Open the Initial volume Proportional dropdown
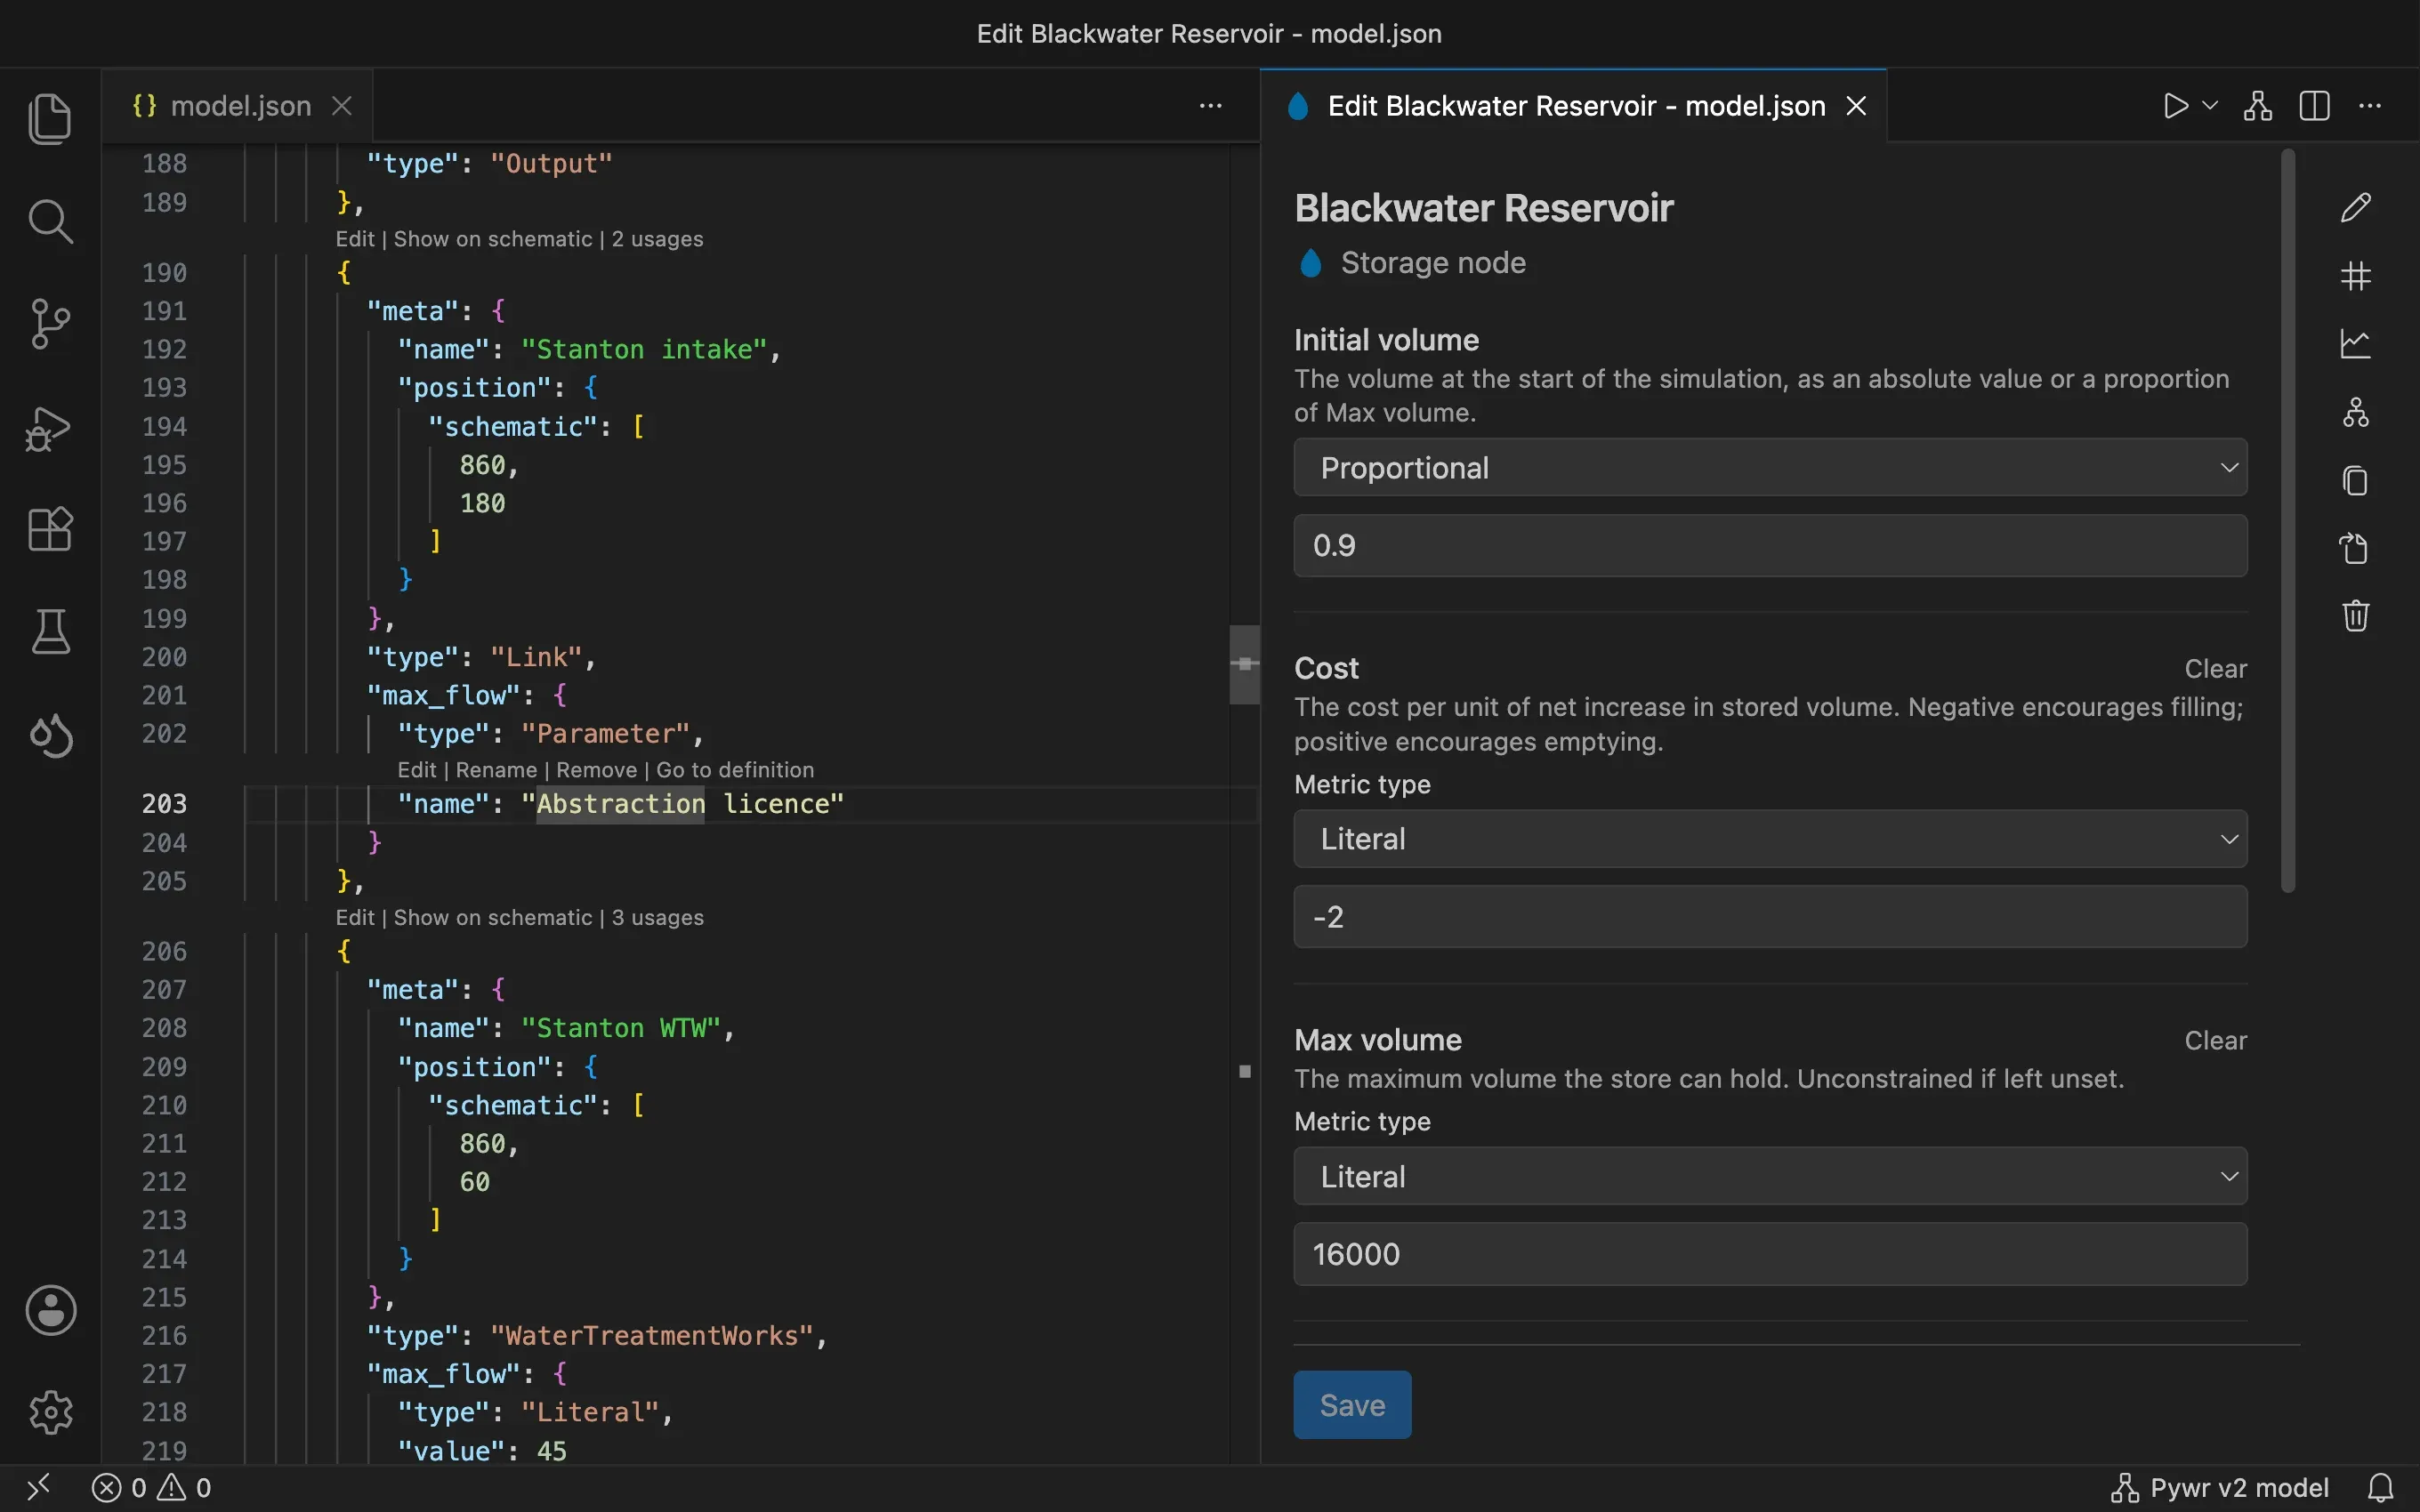Screen dimensions: 2420x1512 point(1770,467)
